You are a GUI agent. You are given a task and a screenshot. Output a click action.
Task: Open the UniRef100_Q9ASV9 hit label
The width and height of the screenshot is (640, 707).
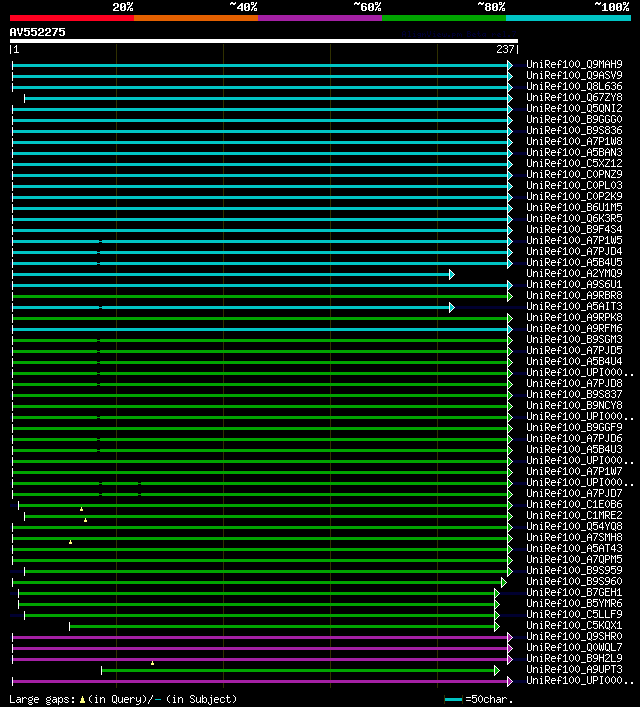574,75
